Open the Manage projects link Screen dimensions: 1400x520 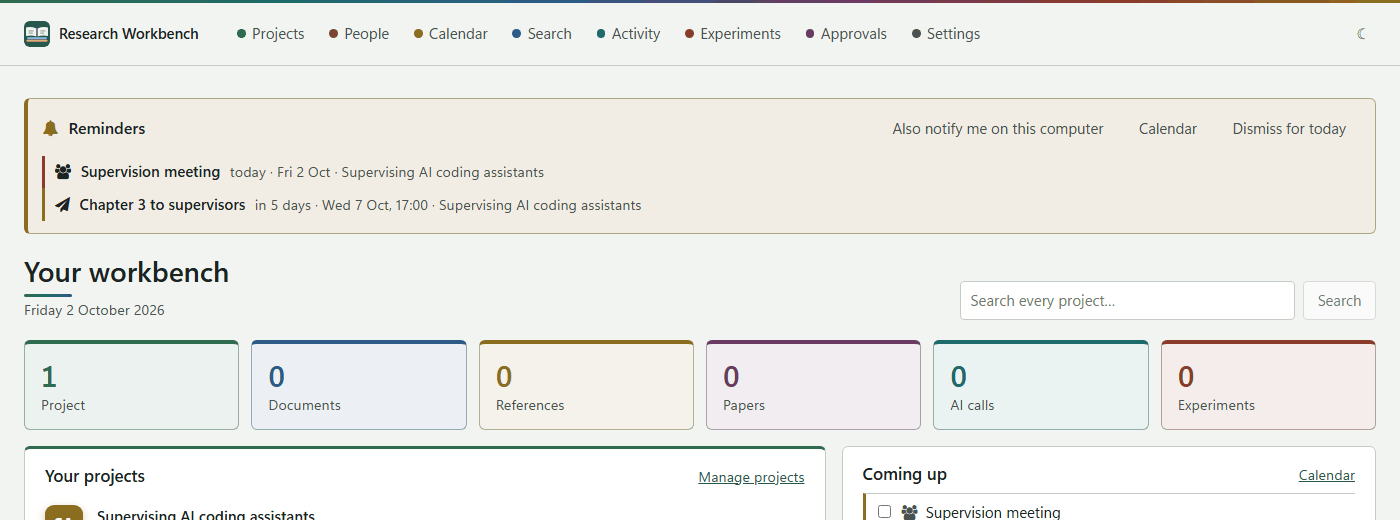[751, 478]
